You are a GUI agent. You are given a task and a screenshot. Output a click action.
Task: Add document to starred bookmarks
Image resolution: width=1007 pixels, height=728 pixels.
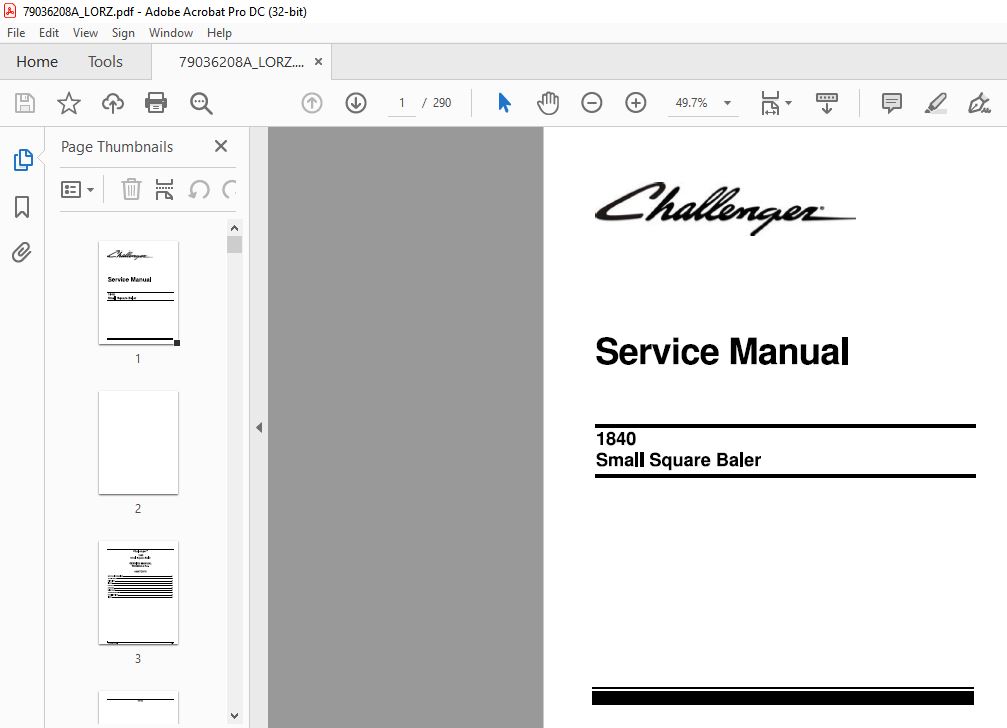point(69,103)
